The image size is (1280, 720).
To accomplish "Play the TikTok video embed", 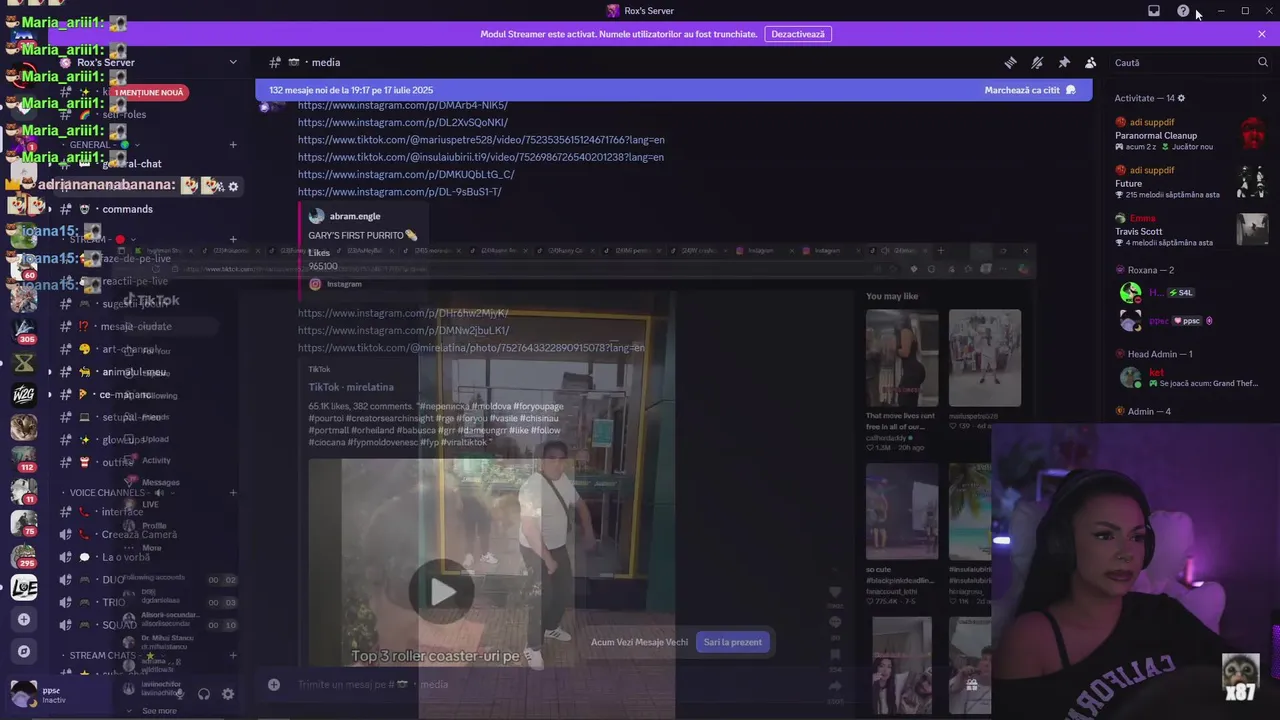I will tap(443, 592).
